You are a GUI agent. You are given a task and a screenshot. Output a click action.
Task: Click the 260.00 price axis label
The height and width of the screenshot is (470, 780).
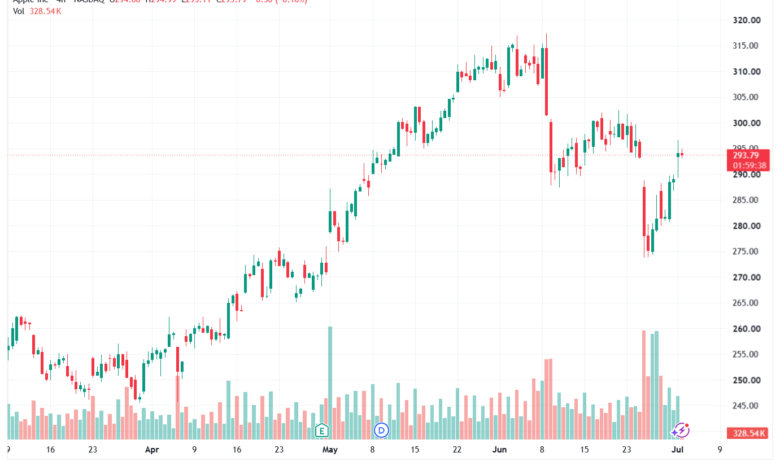pos(747,329)
